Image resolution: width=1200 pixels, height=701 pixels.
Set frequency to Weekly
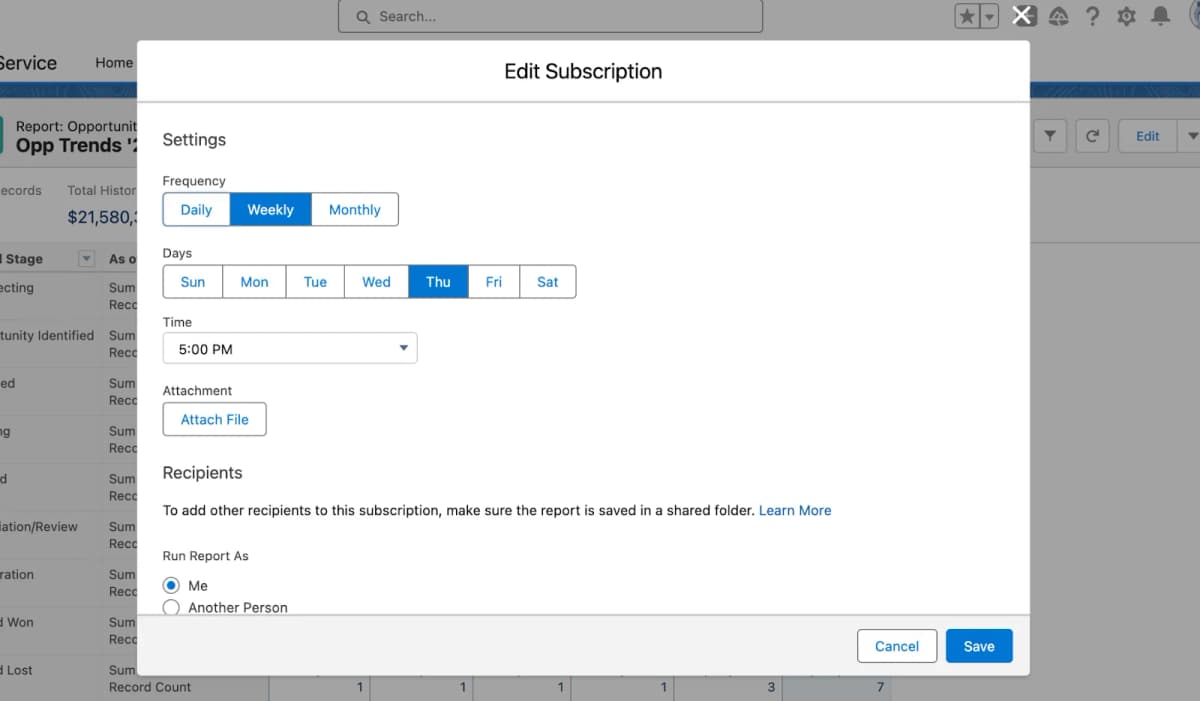270,209
